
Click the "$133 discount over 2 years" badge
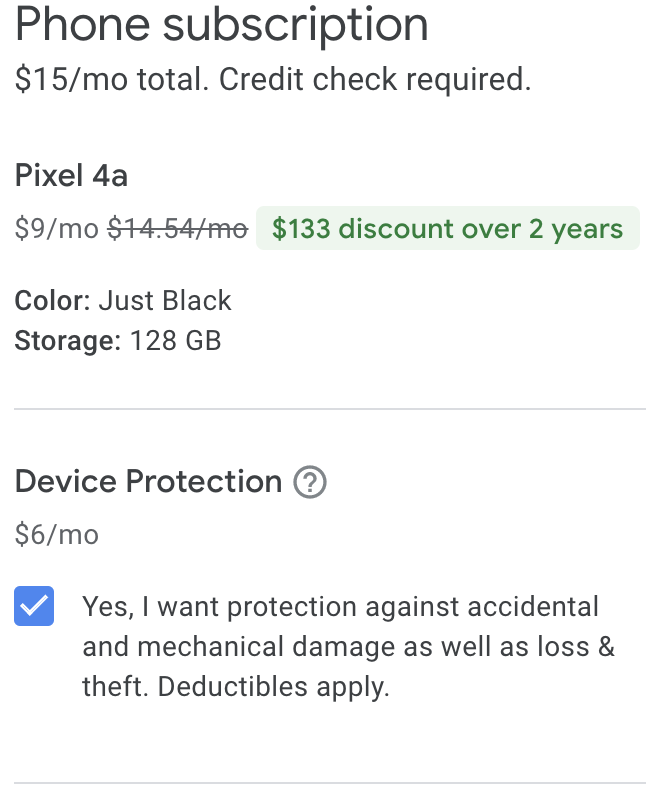(x=447, y=229)
